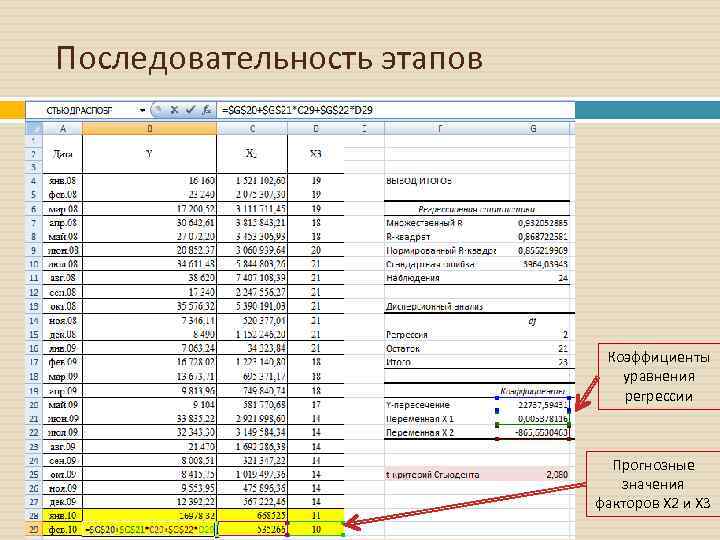Screen dimensions: 720x540
Task: Open Insert Function with the fx icon
Action: (207, 110)
